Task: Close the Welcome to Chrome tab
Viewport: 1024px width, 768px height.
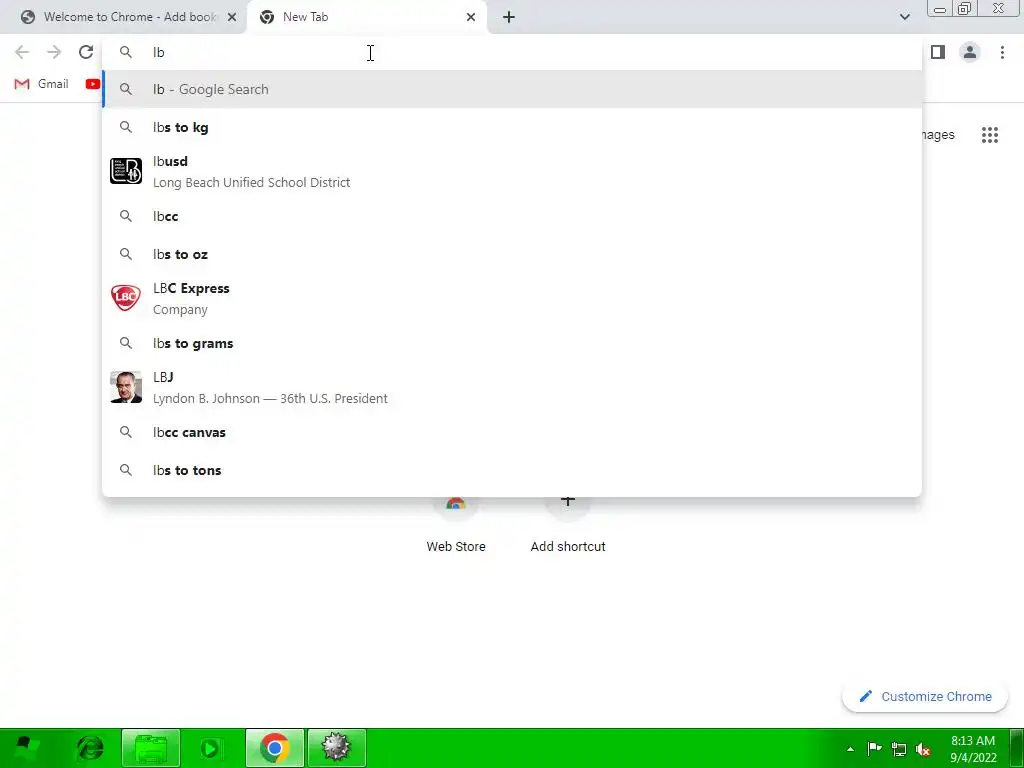Action: tap(232, 18)
